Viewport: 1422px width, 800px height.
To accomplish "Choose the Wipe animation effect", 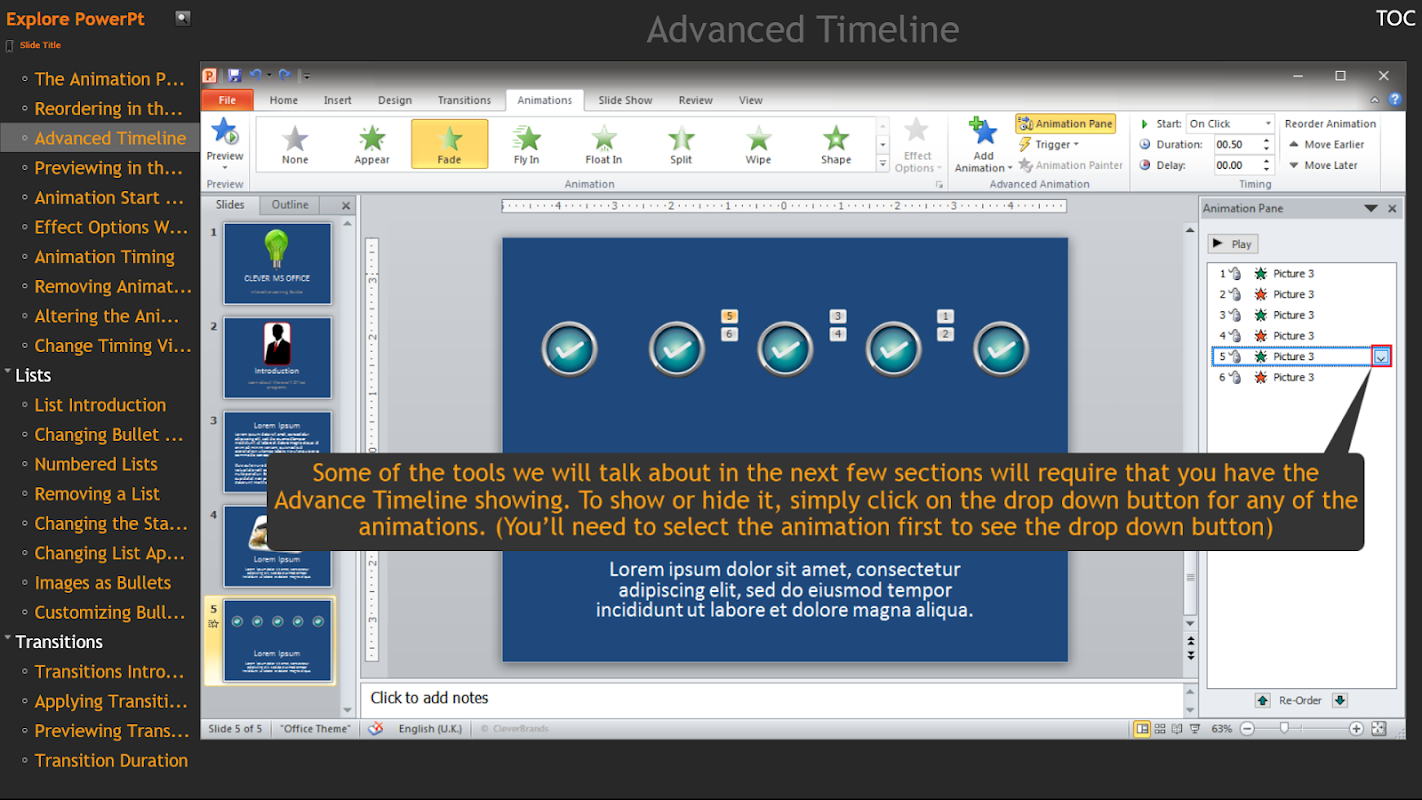I will point(758,144).
